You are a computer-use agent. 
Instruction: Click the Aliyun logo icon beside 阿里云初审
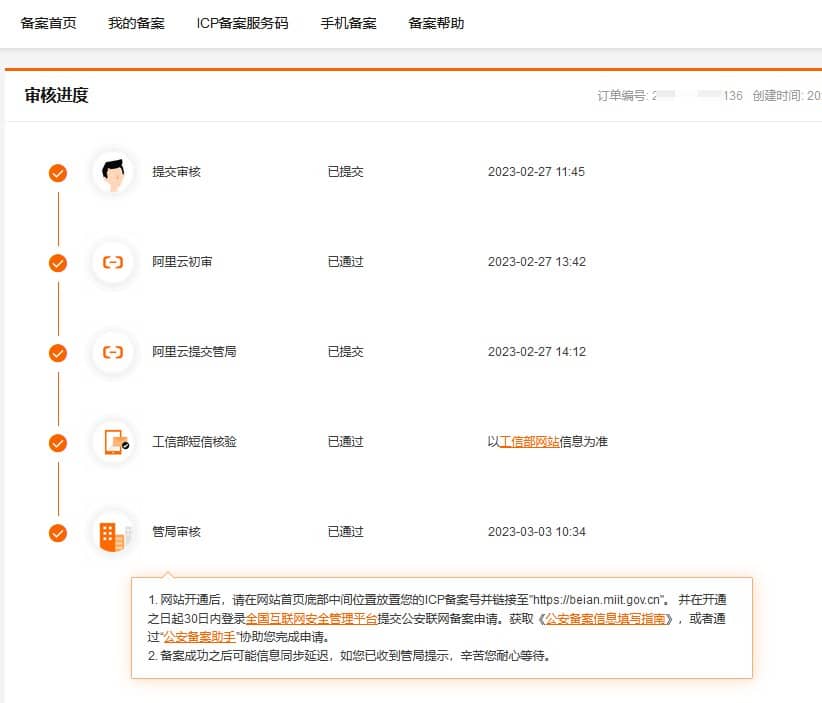[113, 262]
